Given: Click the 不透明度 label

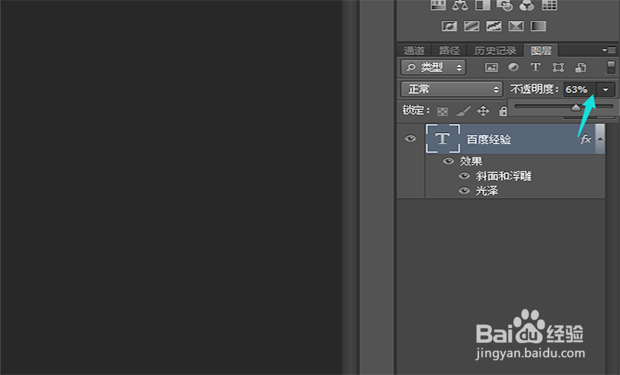Looking at the screenshot, I should tap(534, 89).
